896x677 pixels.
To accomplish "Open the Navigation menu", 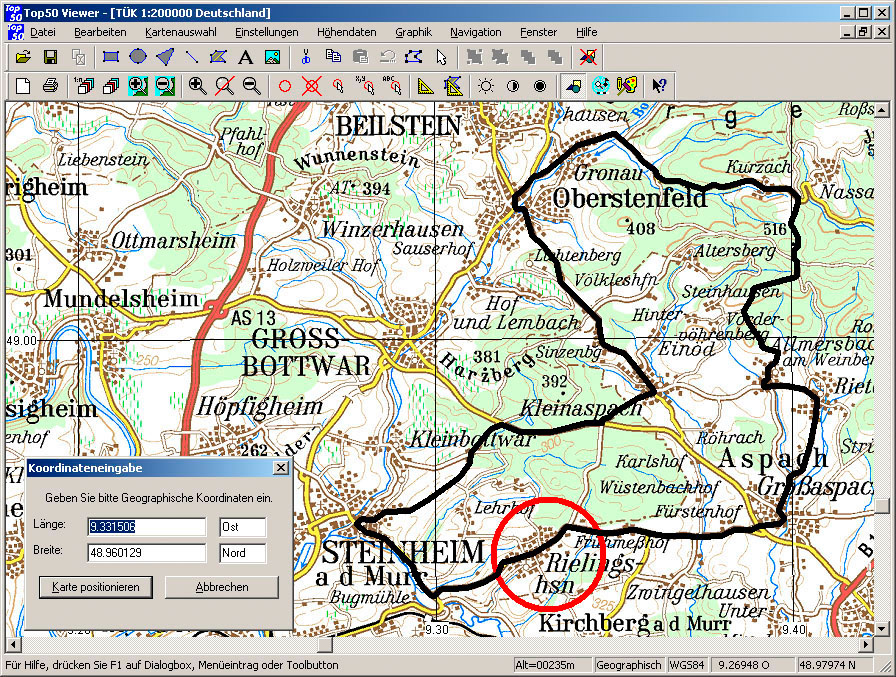I will point(475,32).
